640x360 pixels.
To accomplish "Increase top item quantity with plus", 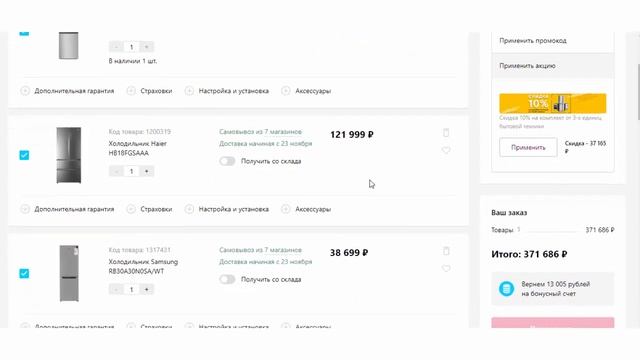I will coord(147,47).
